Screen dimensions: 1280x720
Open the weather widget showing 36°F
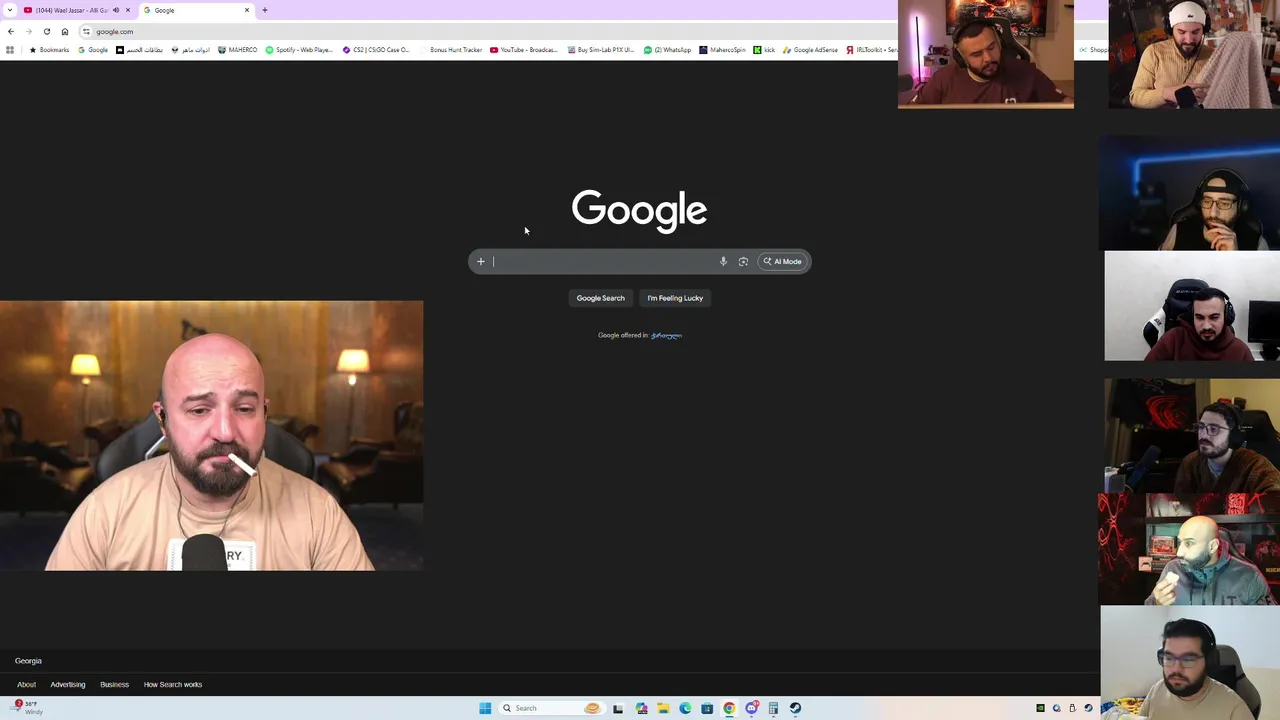(x=27, y=707)
